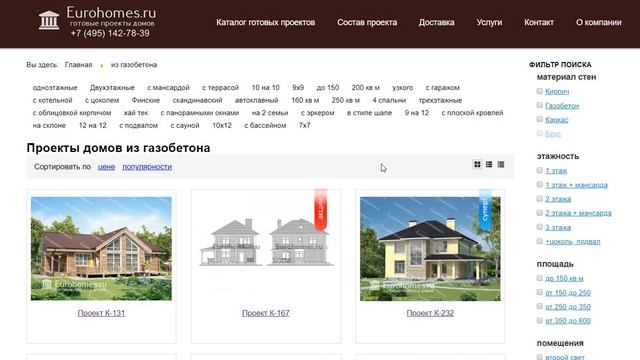Select the одноэтажные tag

[55, 88]
